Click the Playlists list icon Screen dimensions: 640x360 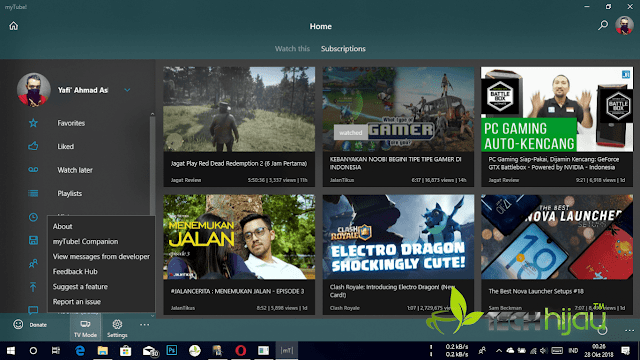(33, 193)
